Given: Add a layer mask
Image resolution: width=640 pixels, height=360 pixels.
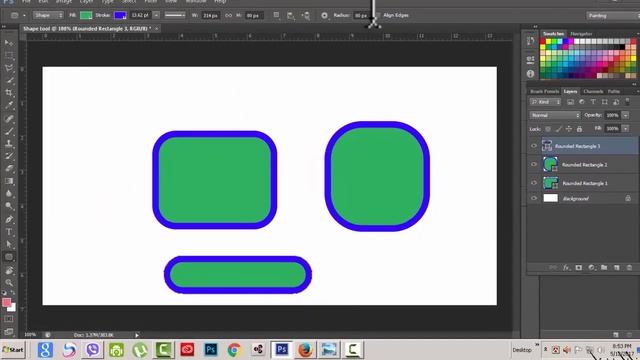Looking at the screenshot, I should [579, 267].
